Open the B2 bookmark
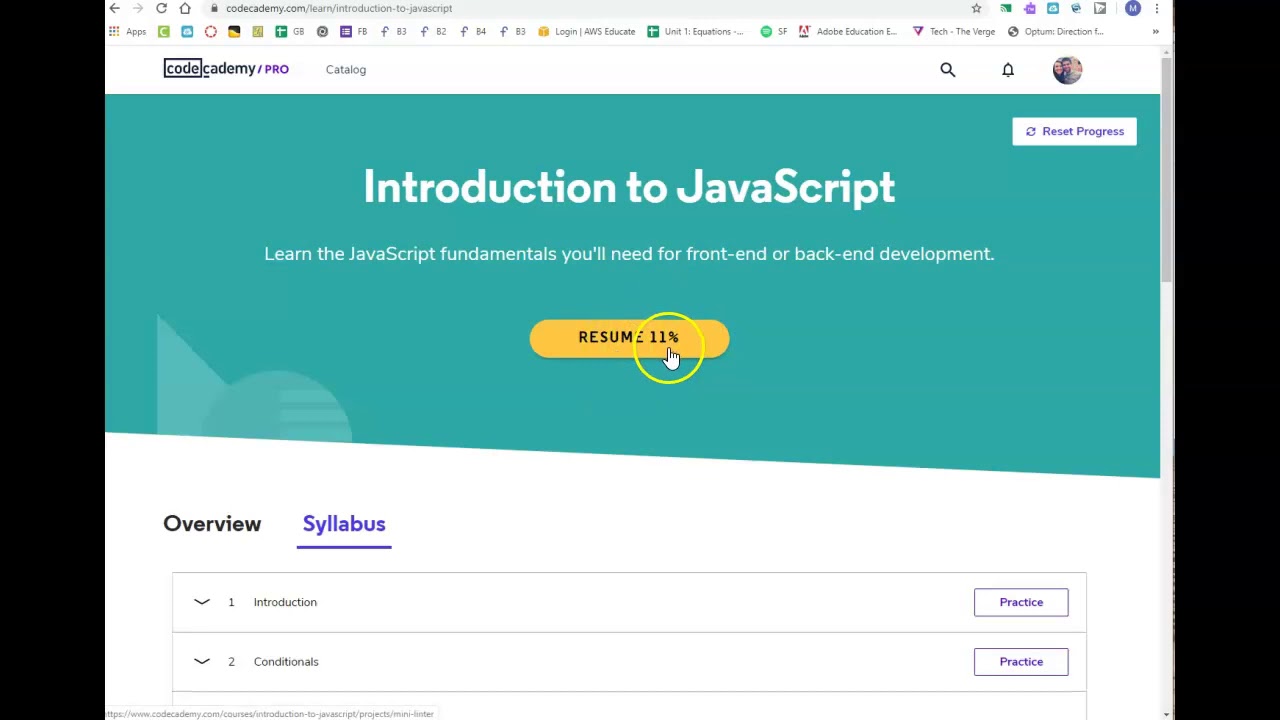The height and width of the screenshot is (720, 1280). pyautogui.click(x=433, y=31)
